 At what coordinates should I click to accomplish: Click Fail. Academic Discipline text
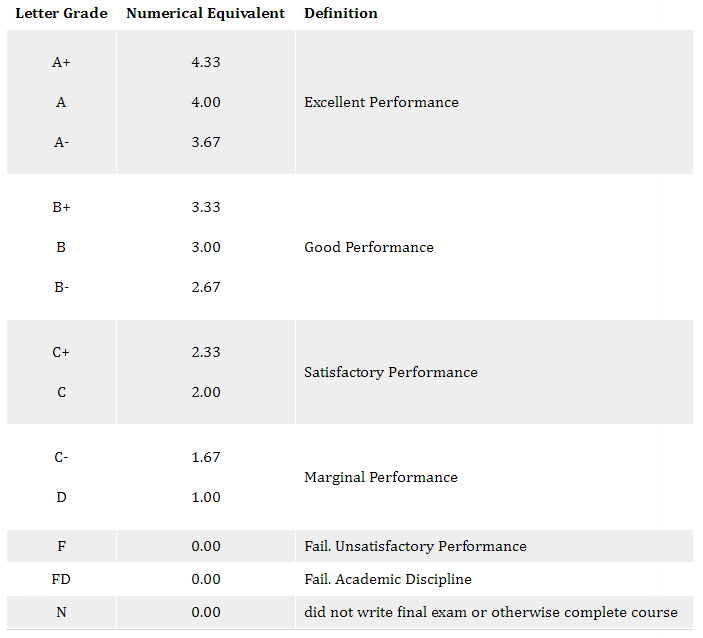[388, 579]
